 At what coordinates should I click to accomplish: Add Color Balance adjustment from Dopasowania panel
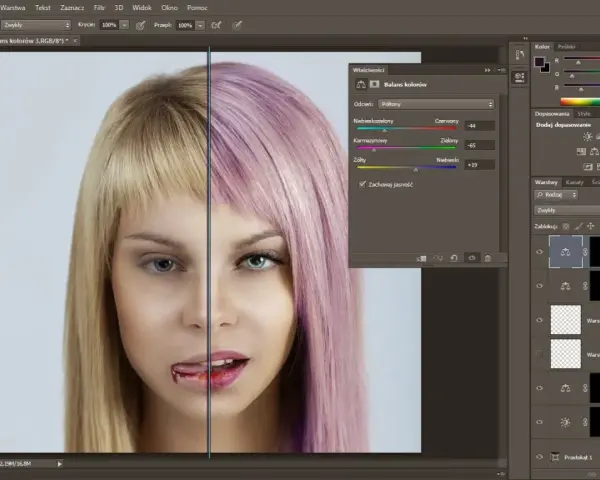pyautogui.click(x=594, y=152)
